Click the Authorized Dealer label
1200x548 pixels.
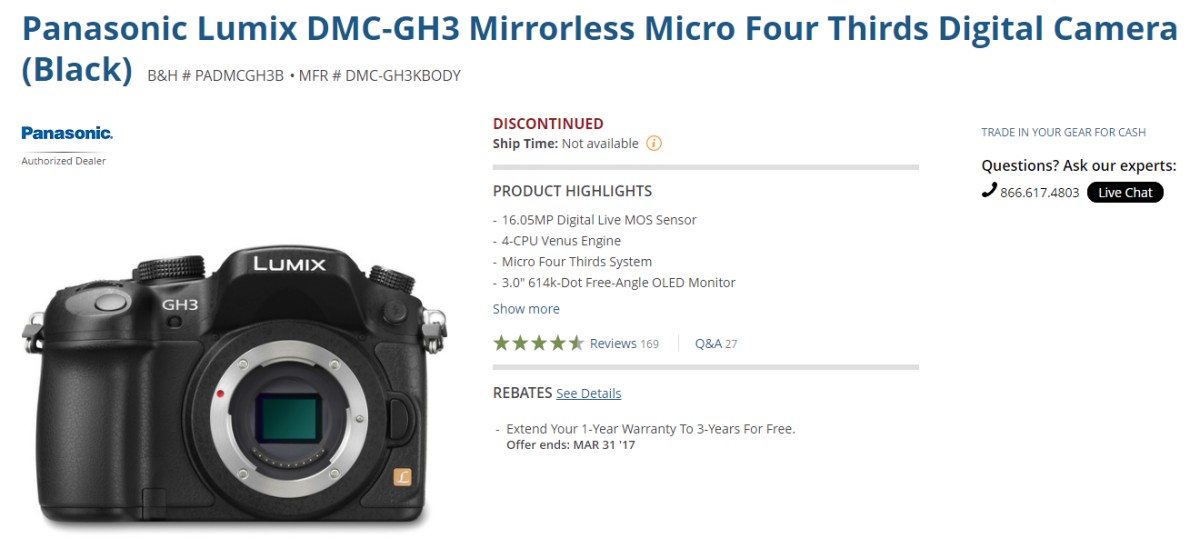coord(64,161)
